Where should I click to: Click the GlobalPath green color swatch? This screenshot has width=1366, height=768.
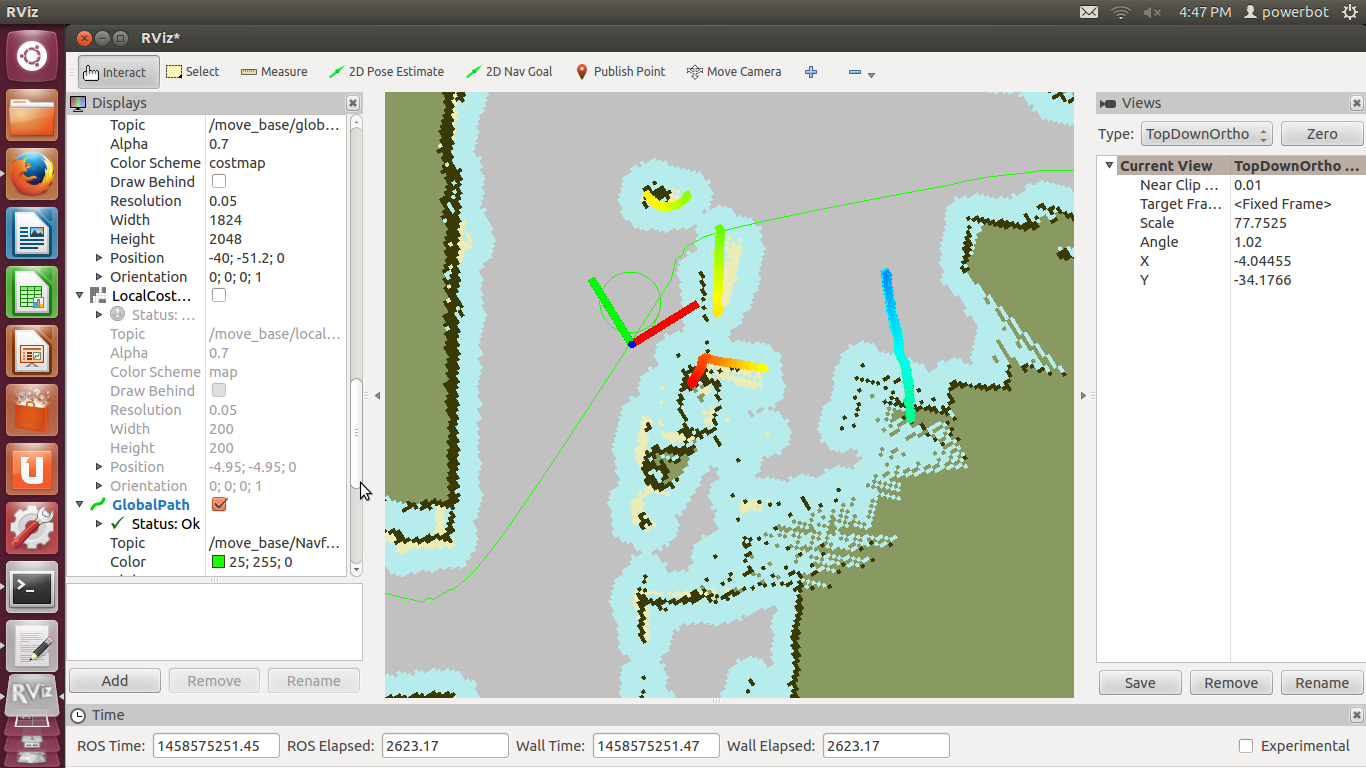[x=218, y=562]
